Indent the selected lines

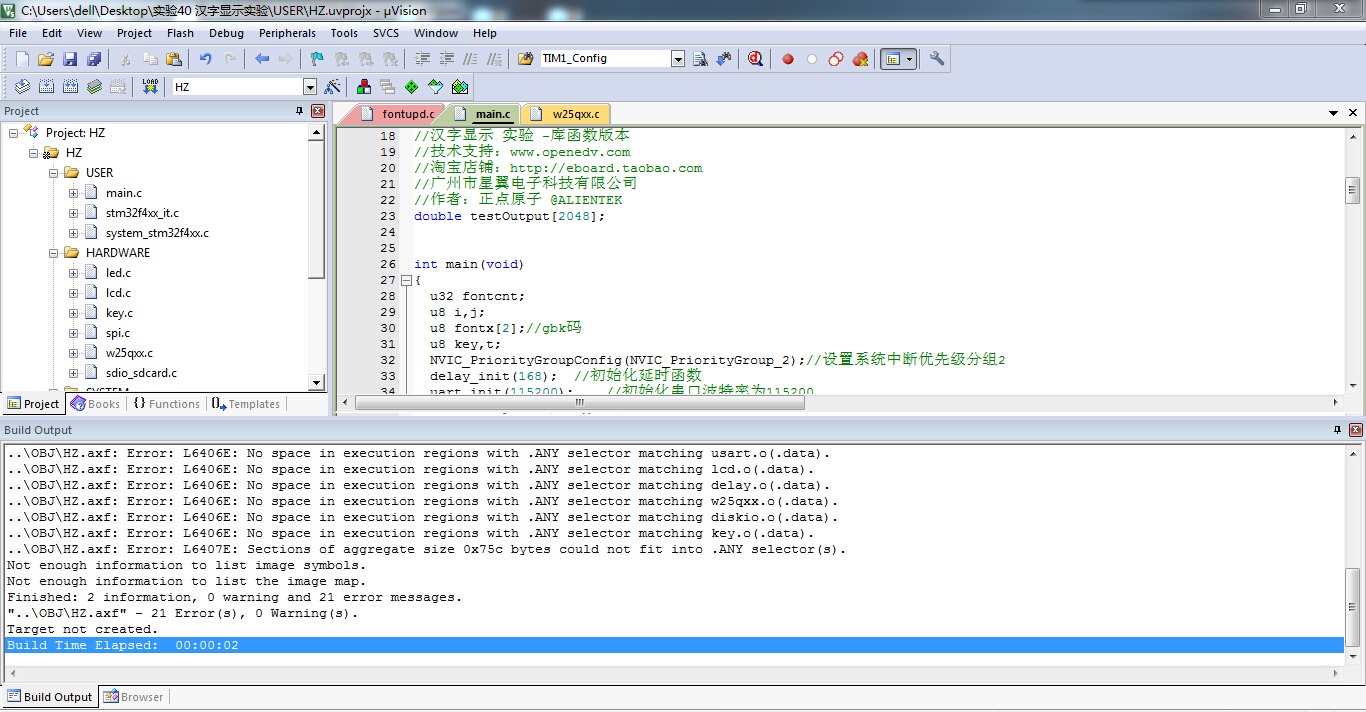[x=423, y=59]
